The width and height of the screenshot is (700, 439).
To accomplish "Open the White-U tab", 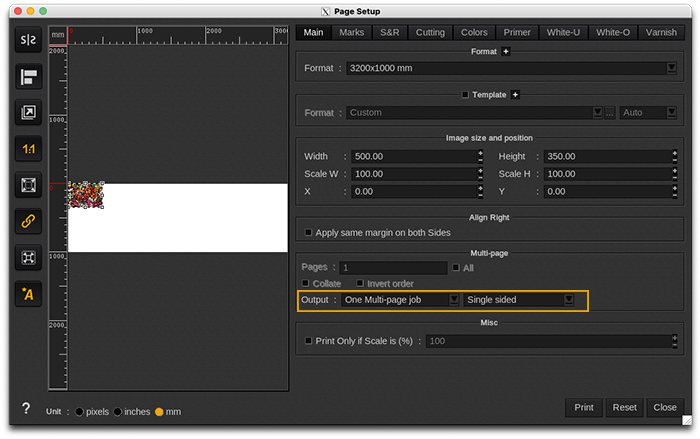I will [563, 33].
